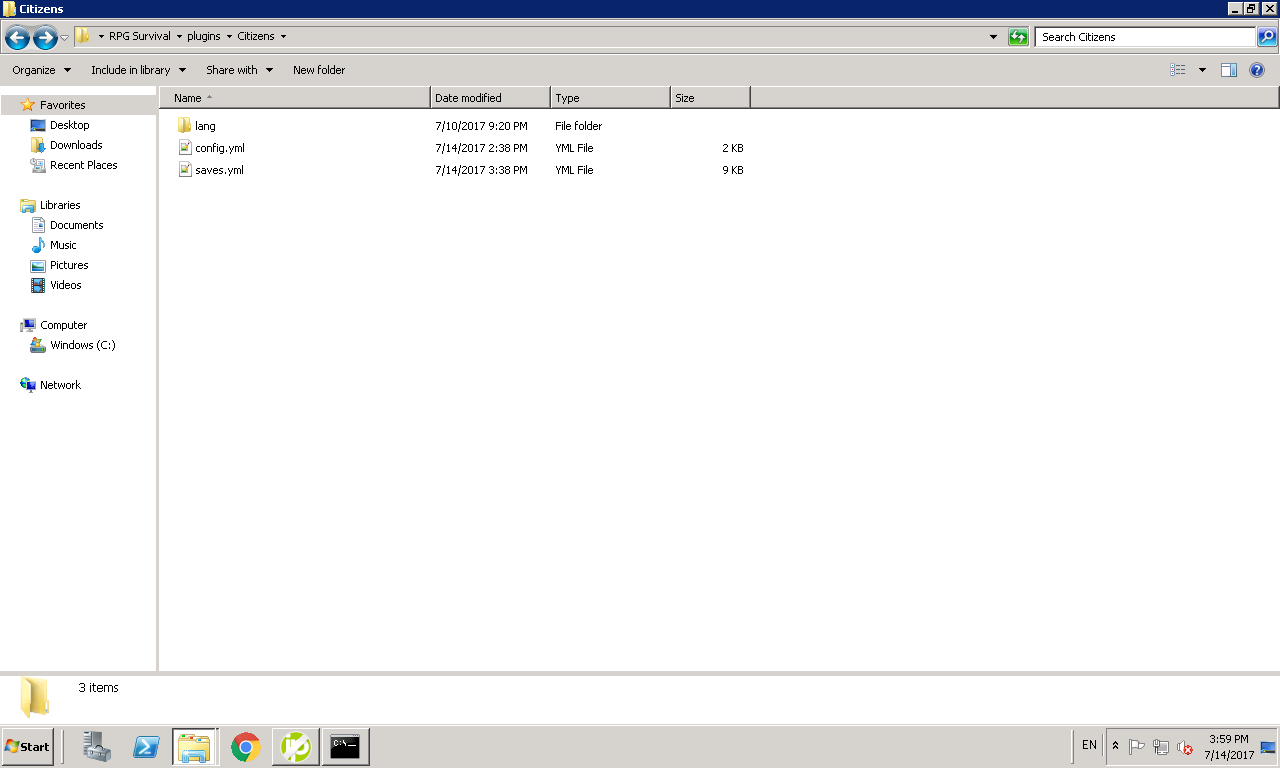Open Google Chrome from taskbar
The height and width of the screenshot is (768, 1280).
coord(246,747)
